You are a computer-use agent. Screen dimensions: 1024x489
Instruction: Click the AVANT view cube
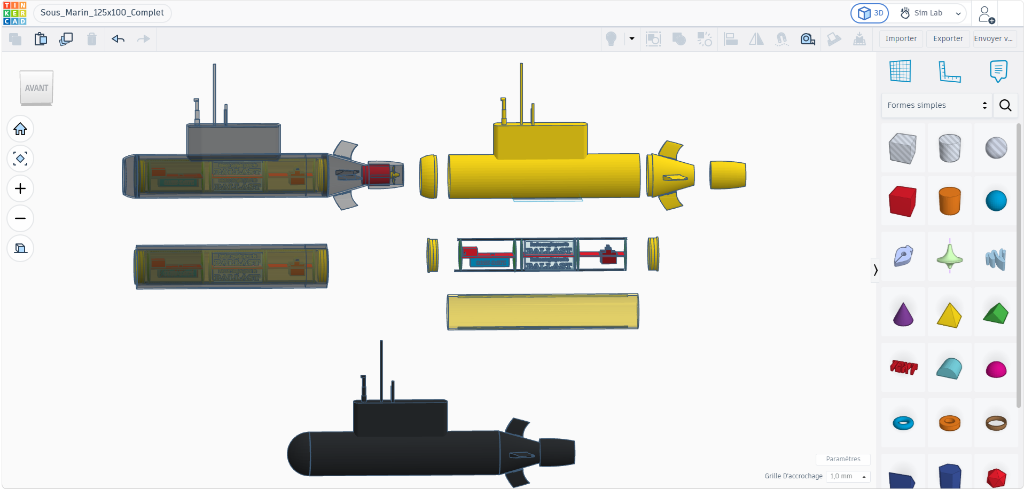[x=37, y=88]
